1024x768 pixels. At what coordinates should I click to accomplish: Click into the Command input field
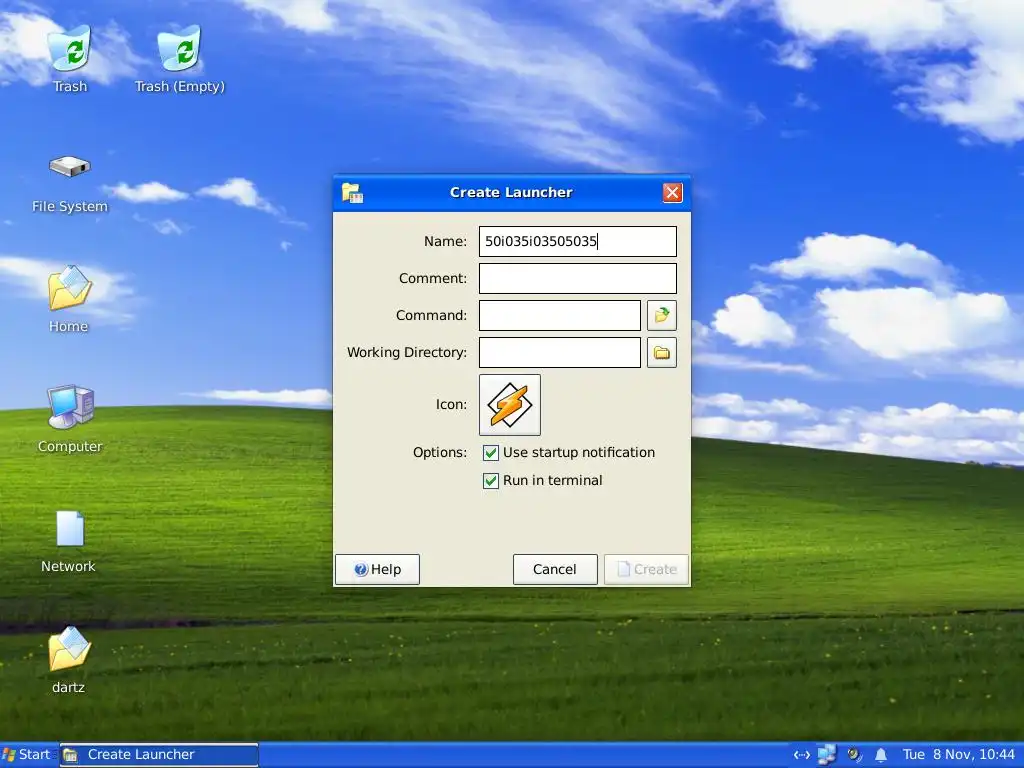click(x=560, y=316)
